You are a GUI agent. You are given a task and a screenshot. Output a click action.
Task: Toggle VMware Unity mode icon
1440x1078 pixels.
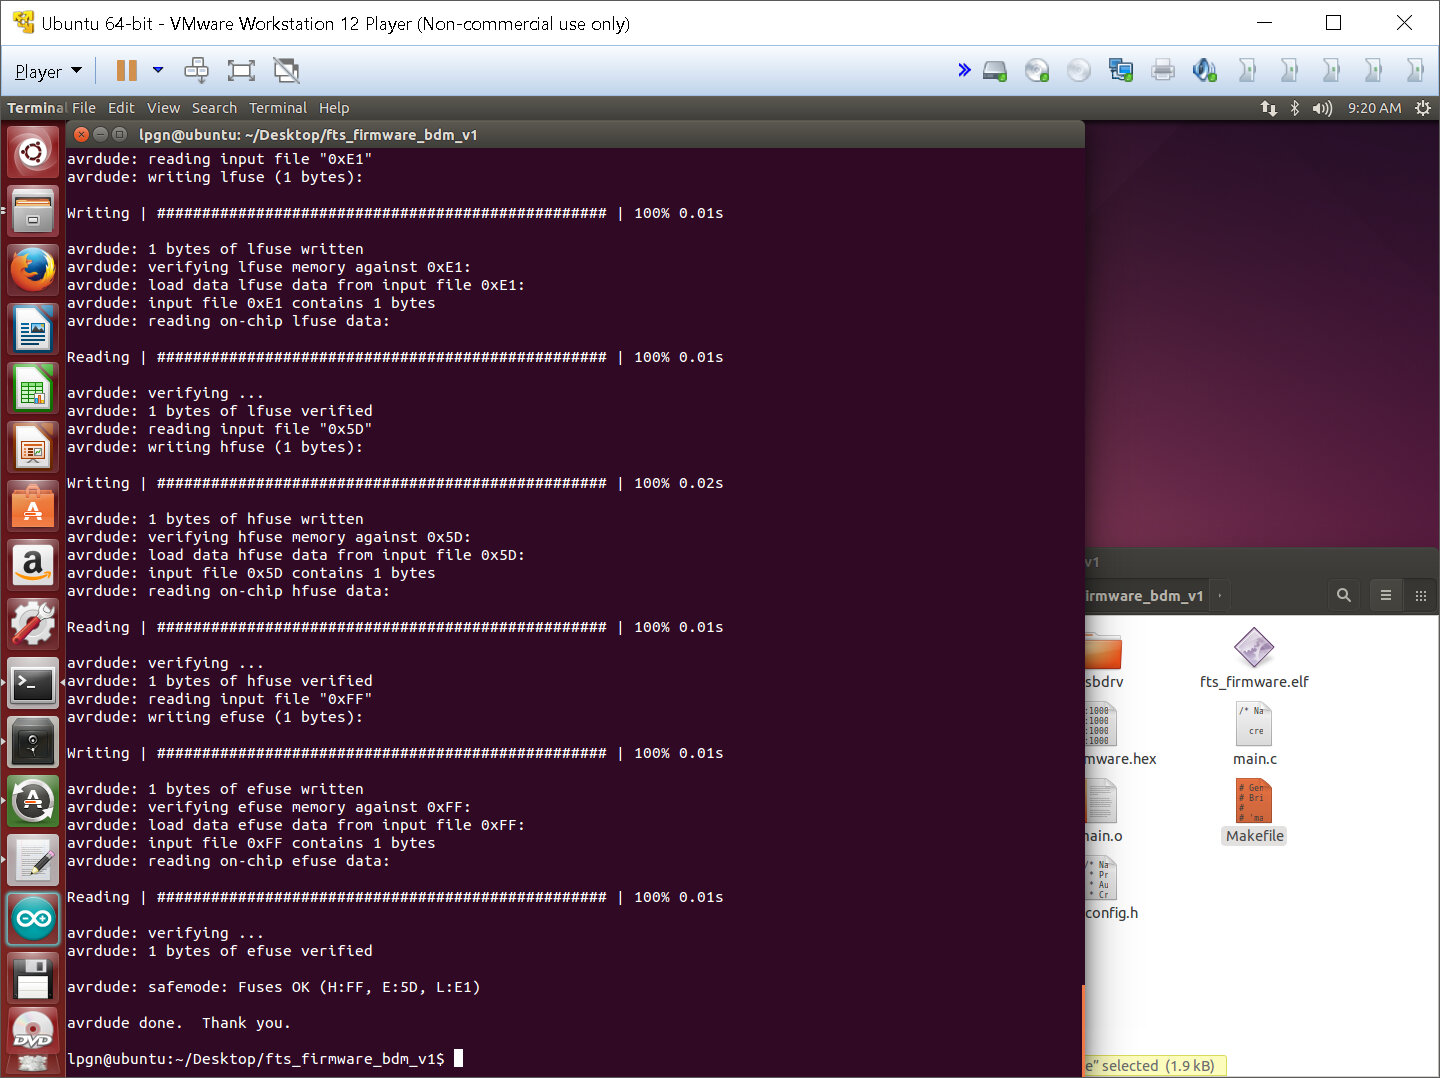click(286, 70)
